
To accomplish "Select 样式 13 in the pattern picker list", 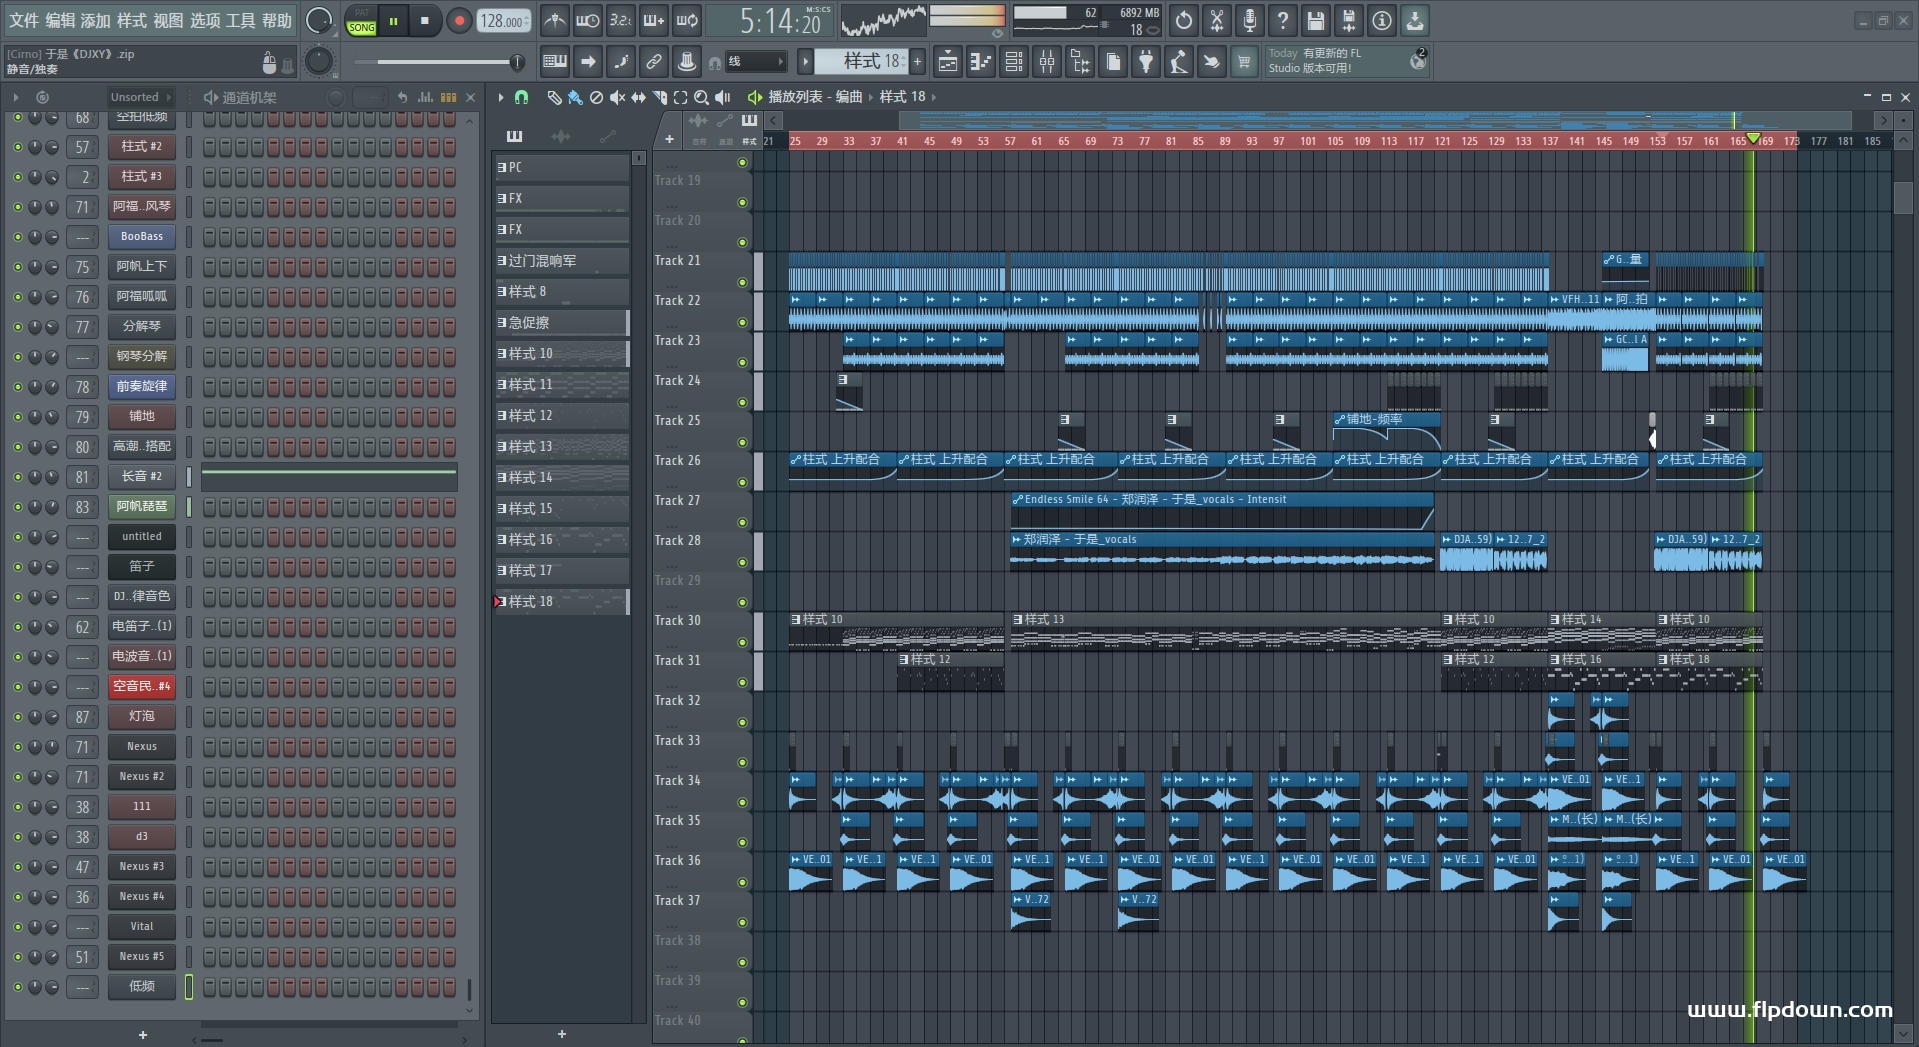I will pos(561,447).
